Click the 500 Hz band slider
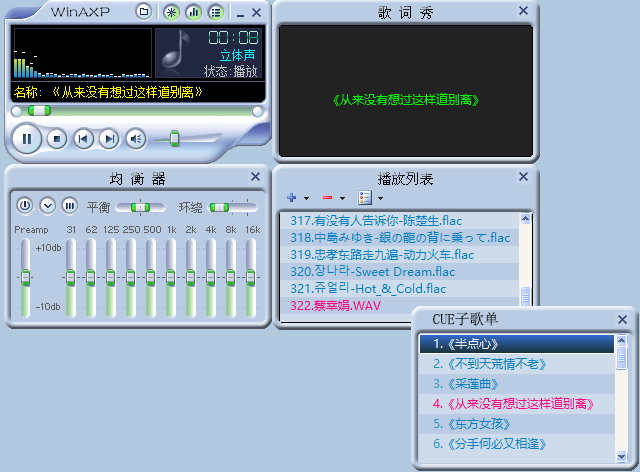The image size is (640, 472). pos(151,278)
